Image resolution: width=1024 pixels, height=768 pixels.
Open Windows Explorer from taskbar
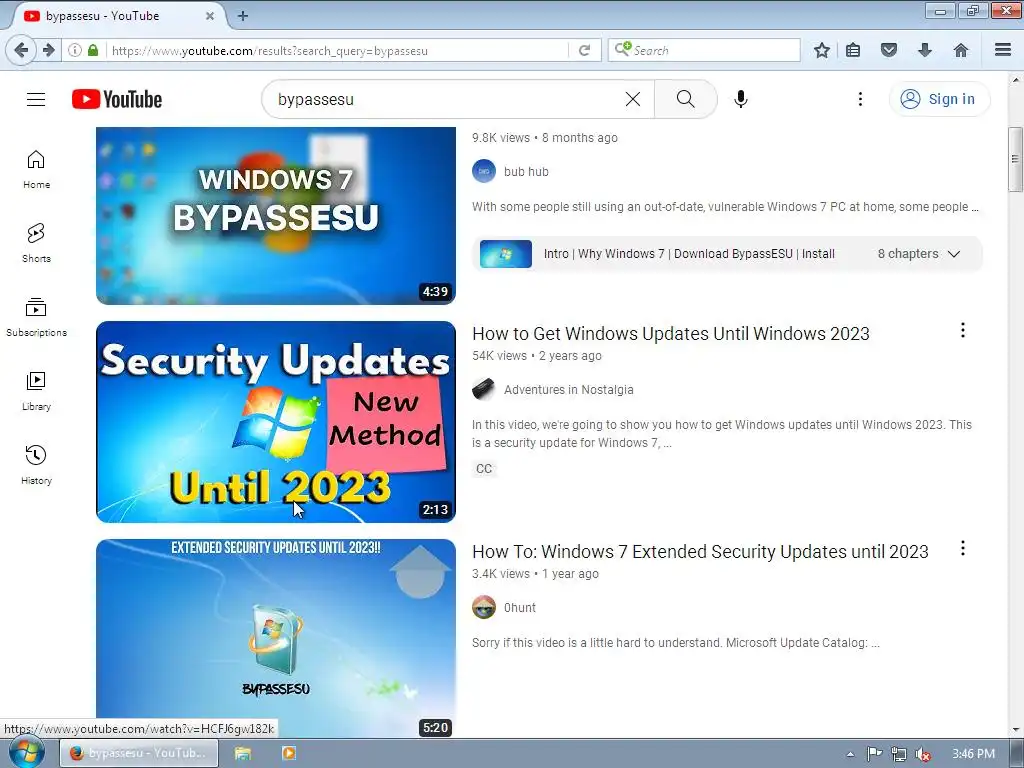tap(243, 754)
